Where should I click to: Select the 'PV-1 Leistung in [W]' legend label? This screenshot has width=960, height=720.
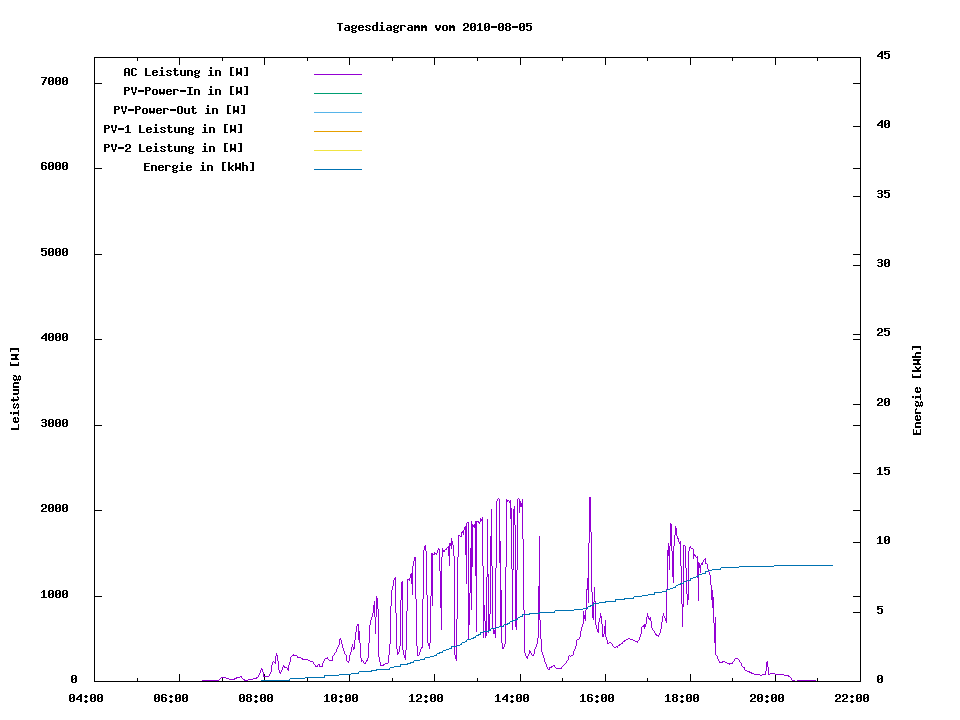[x=173, y=129]
